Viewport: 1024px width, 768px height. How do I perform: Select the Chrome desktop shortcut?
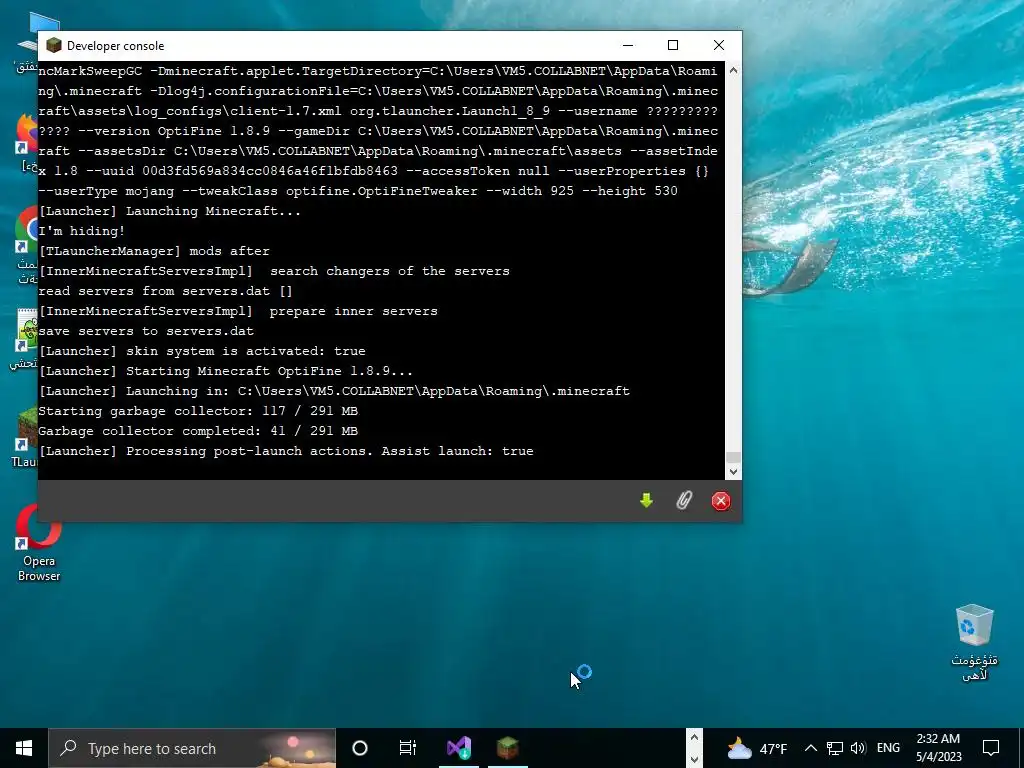(x=26, y=246)
